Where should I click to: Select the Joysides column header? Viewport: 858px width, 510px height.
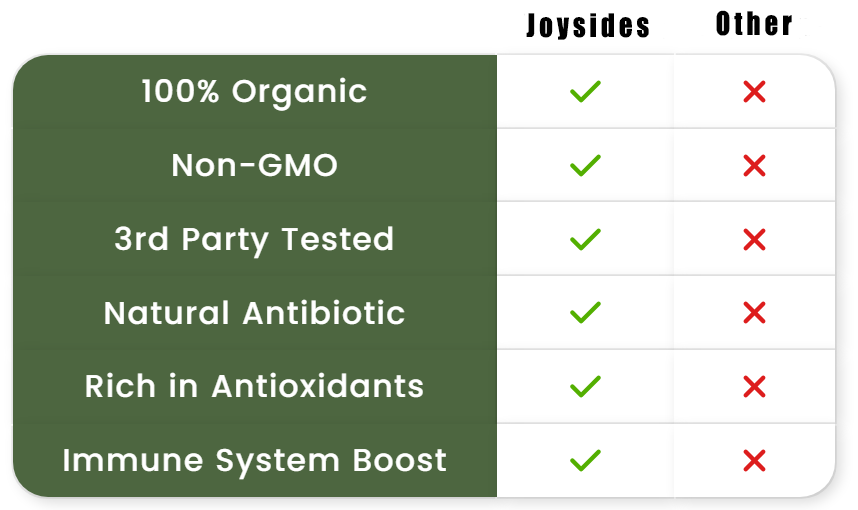588,26
